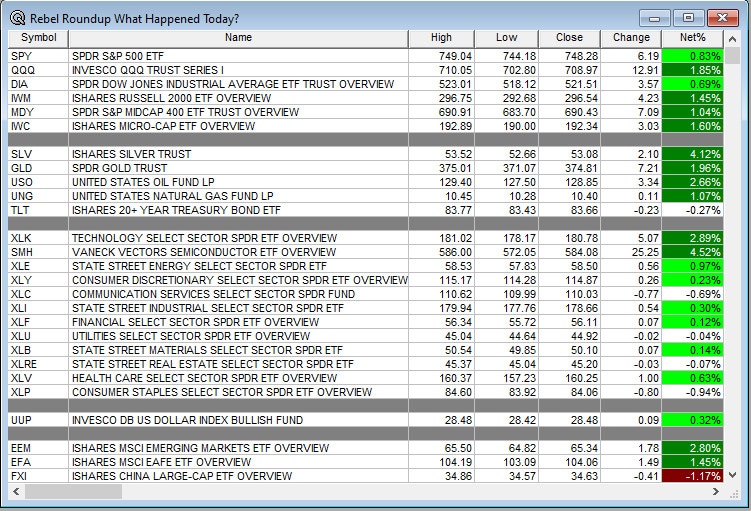Select the XLP symbol cell
751x511 pixels.
click(x=38, y=392)
